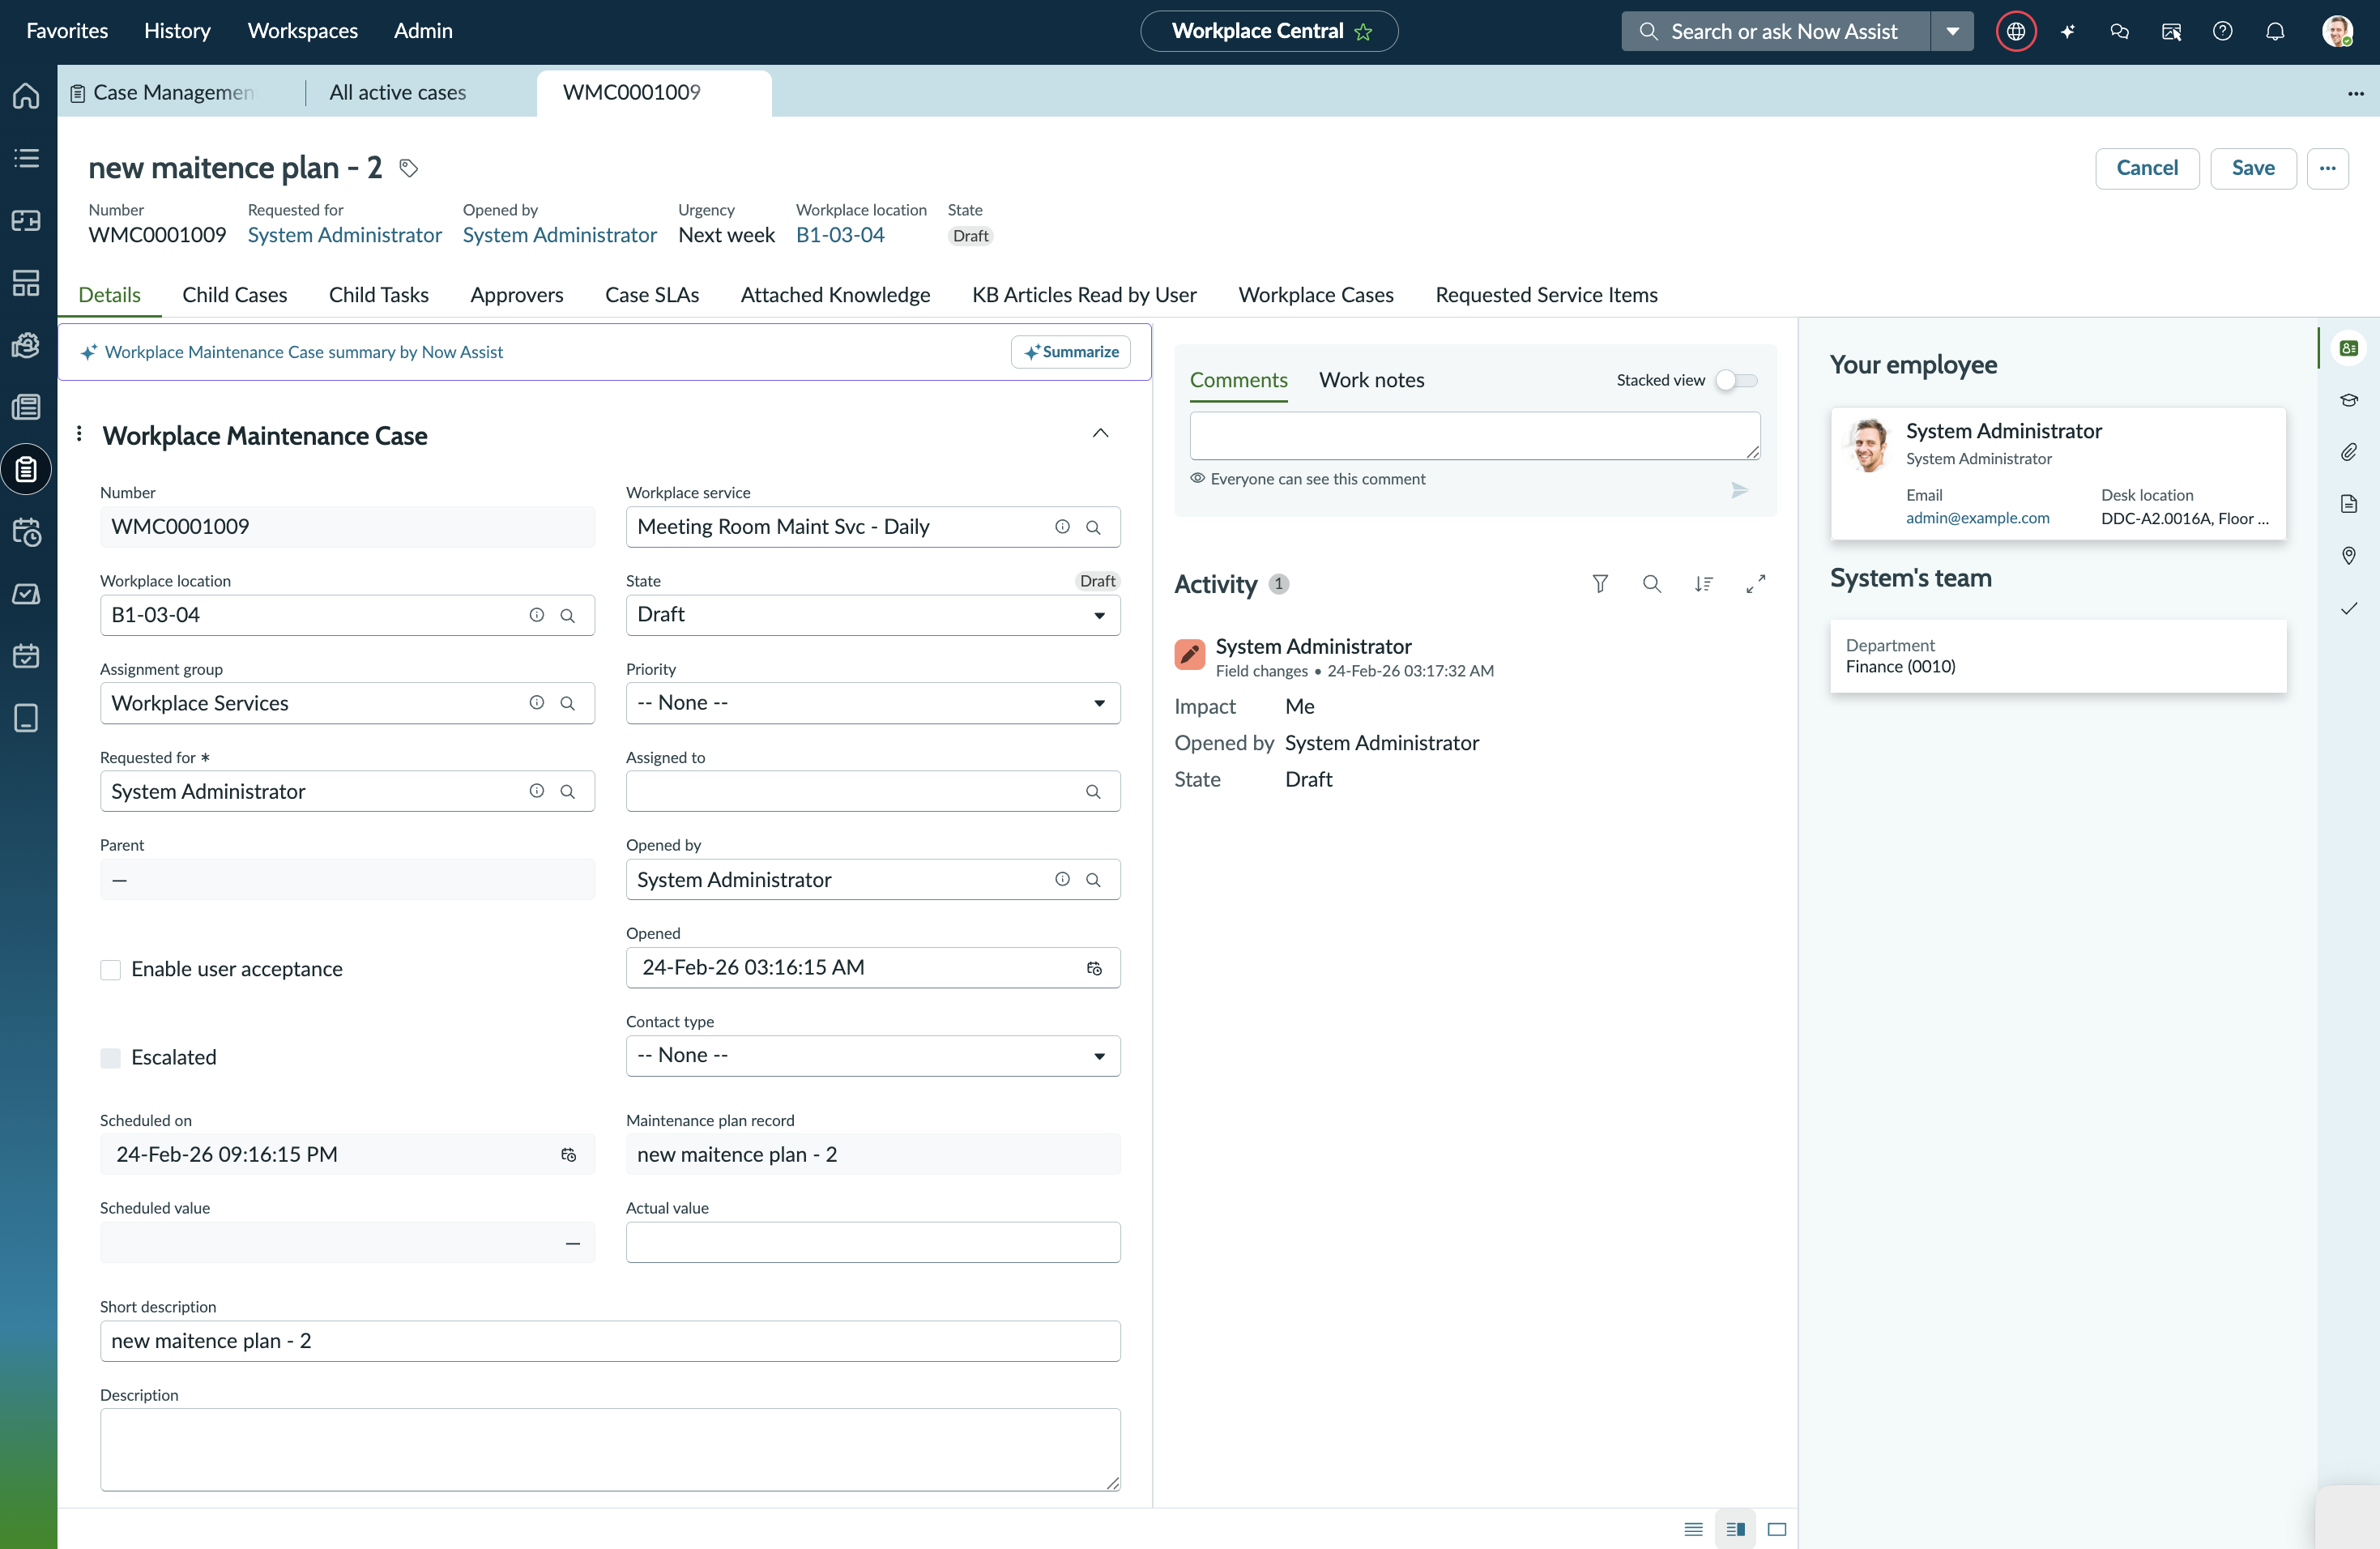Send the comment with paper plane icon
Image resolution: width=2380 pixels, height=1549 pixels.
[x=1740, y=490]
